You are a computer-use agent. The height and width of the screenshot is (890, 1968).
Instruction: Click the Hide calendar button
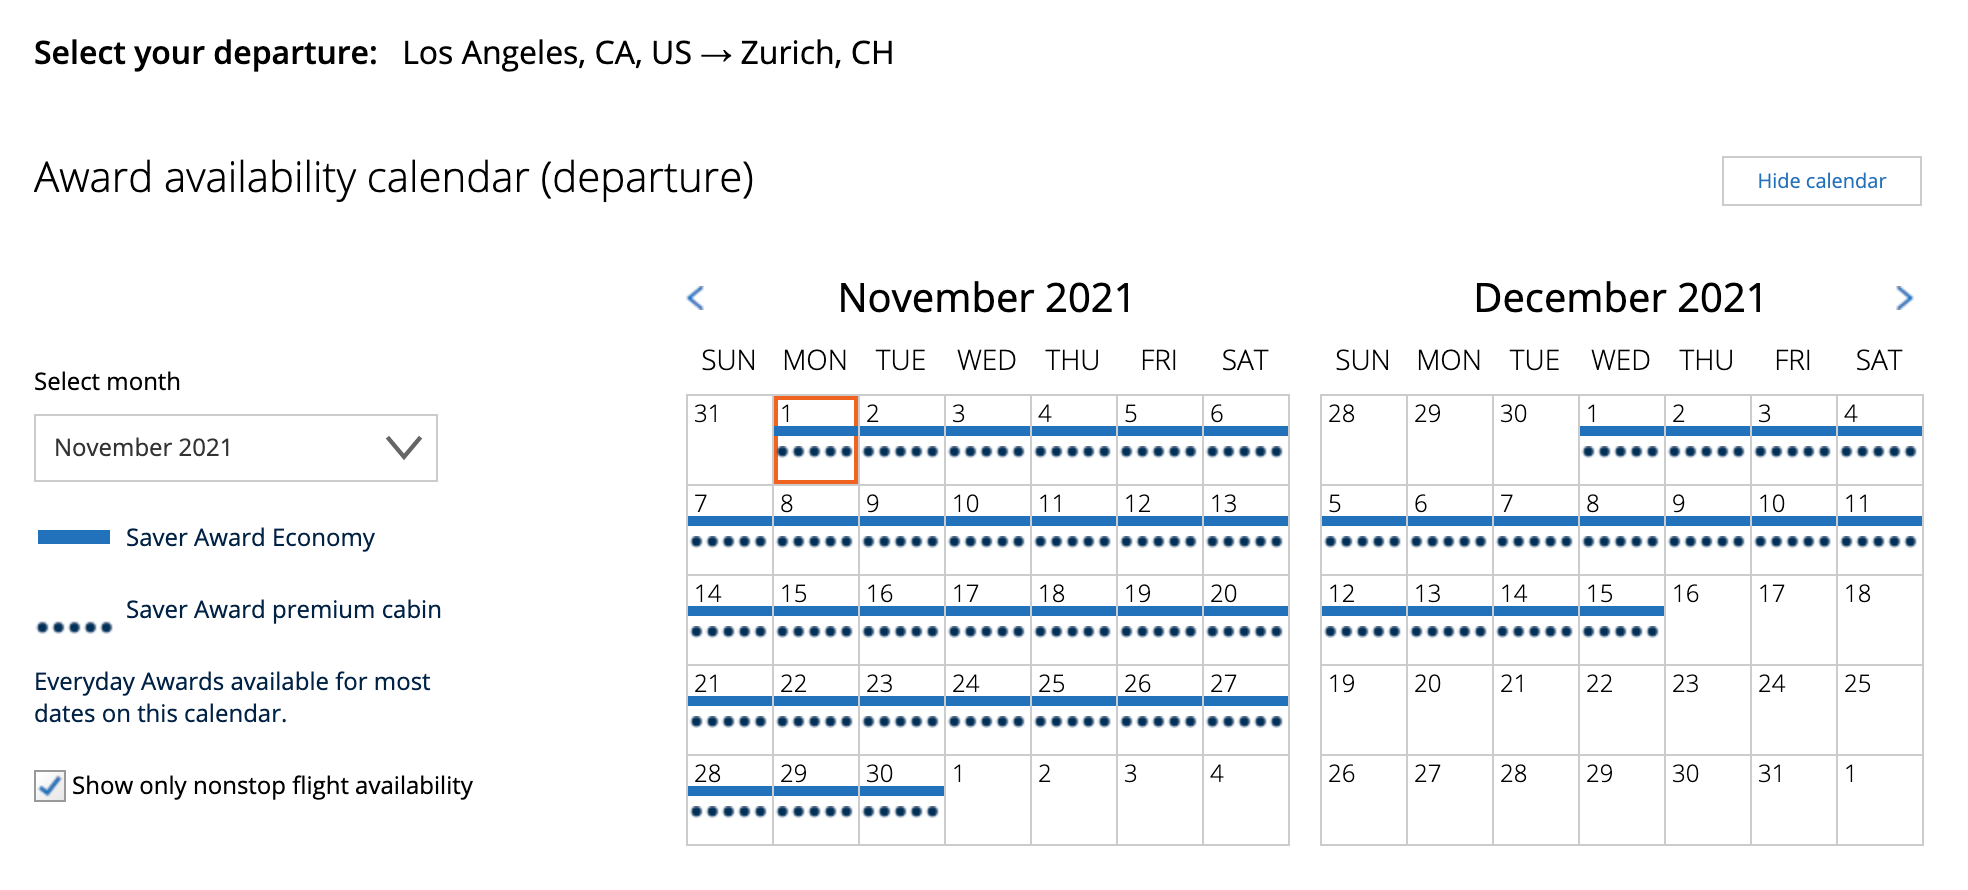click(x=1820, y=181)
